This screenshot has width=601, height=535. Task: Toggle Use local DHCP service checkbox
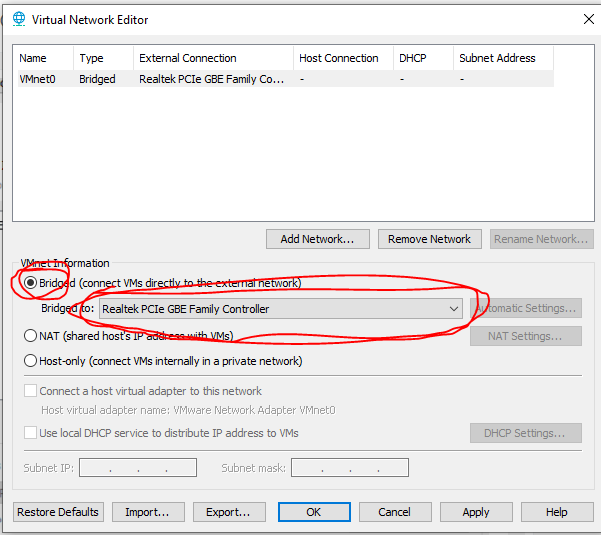[30, 433]
